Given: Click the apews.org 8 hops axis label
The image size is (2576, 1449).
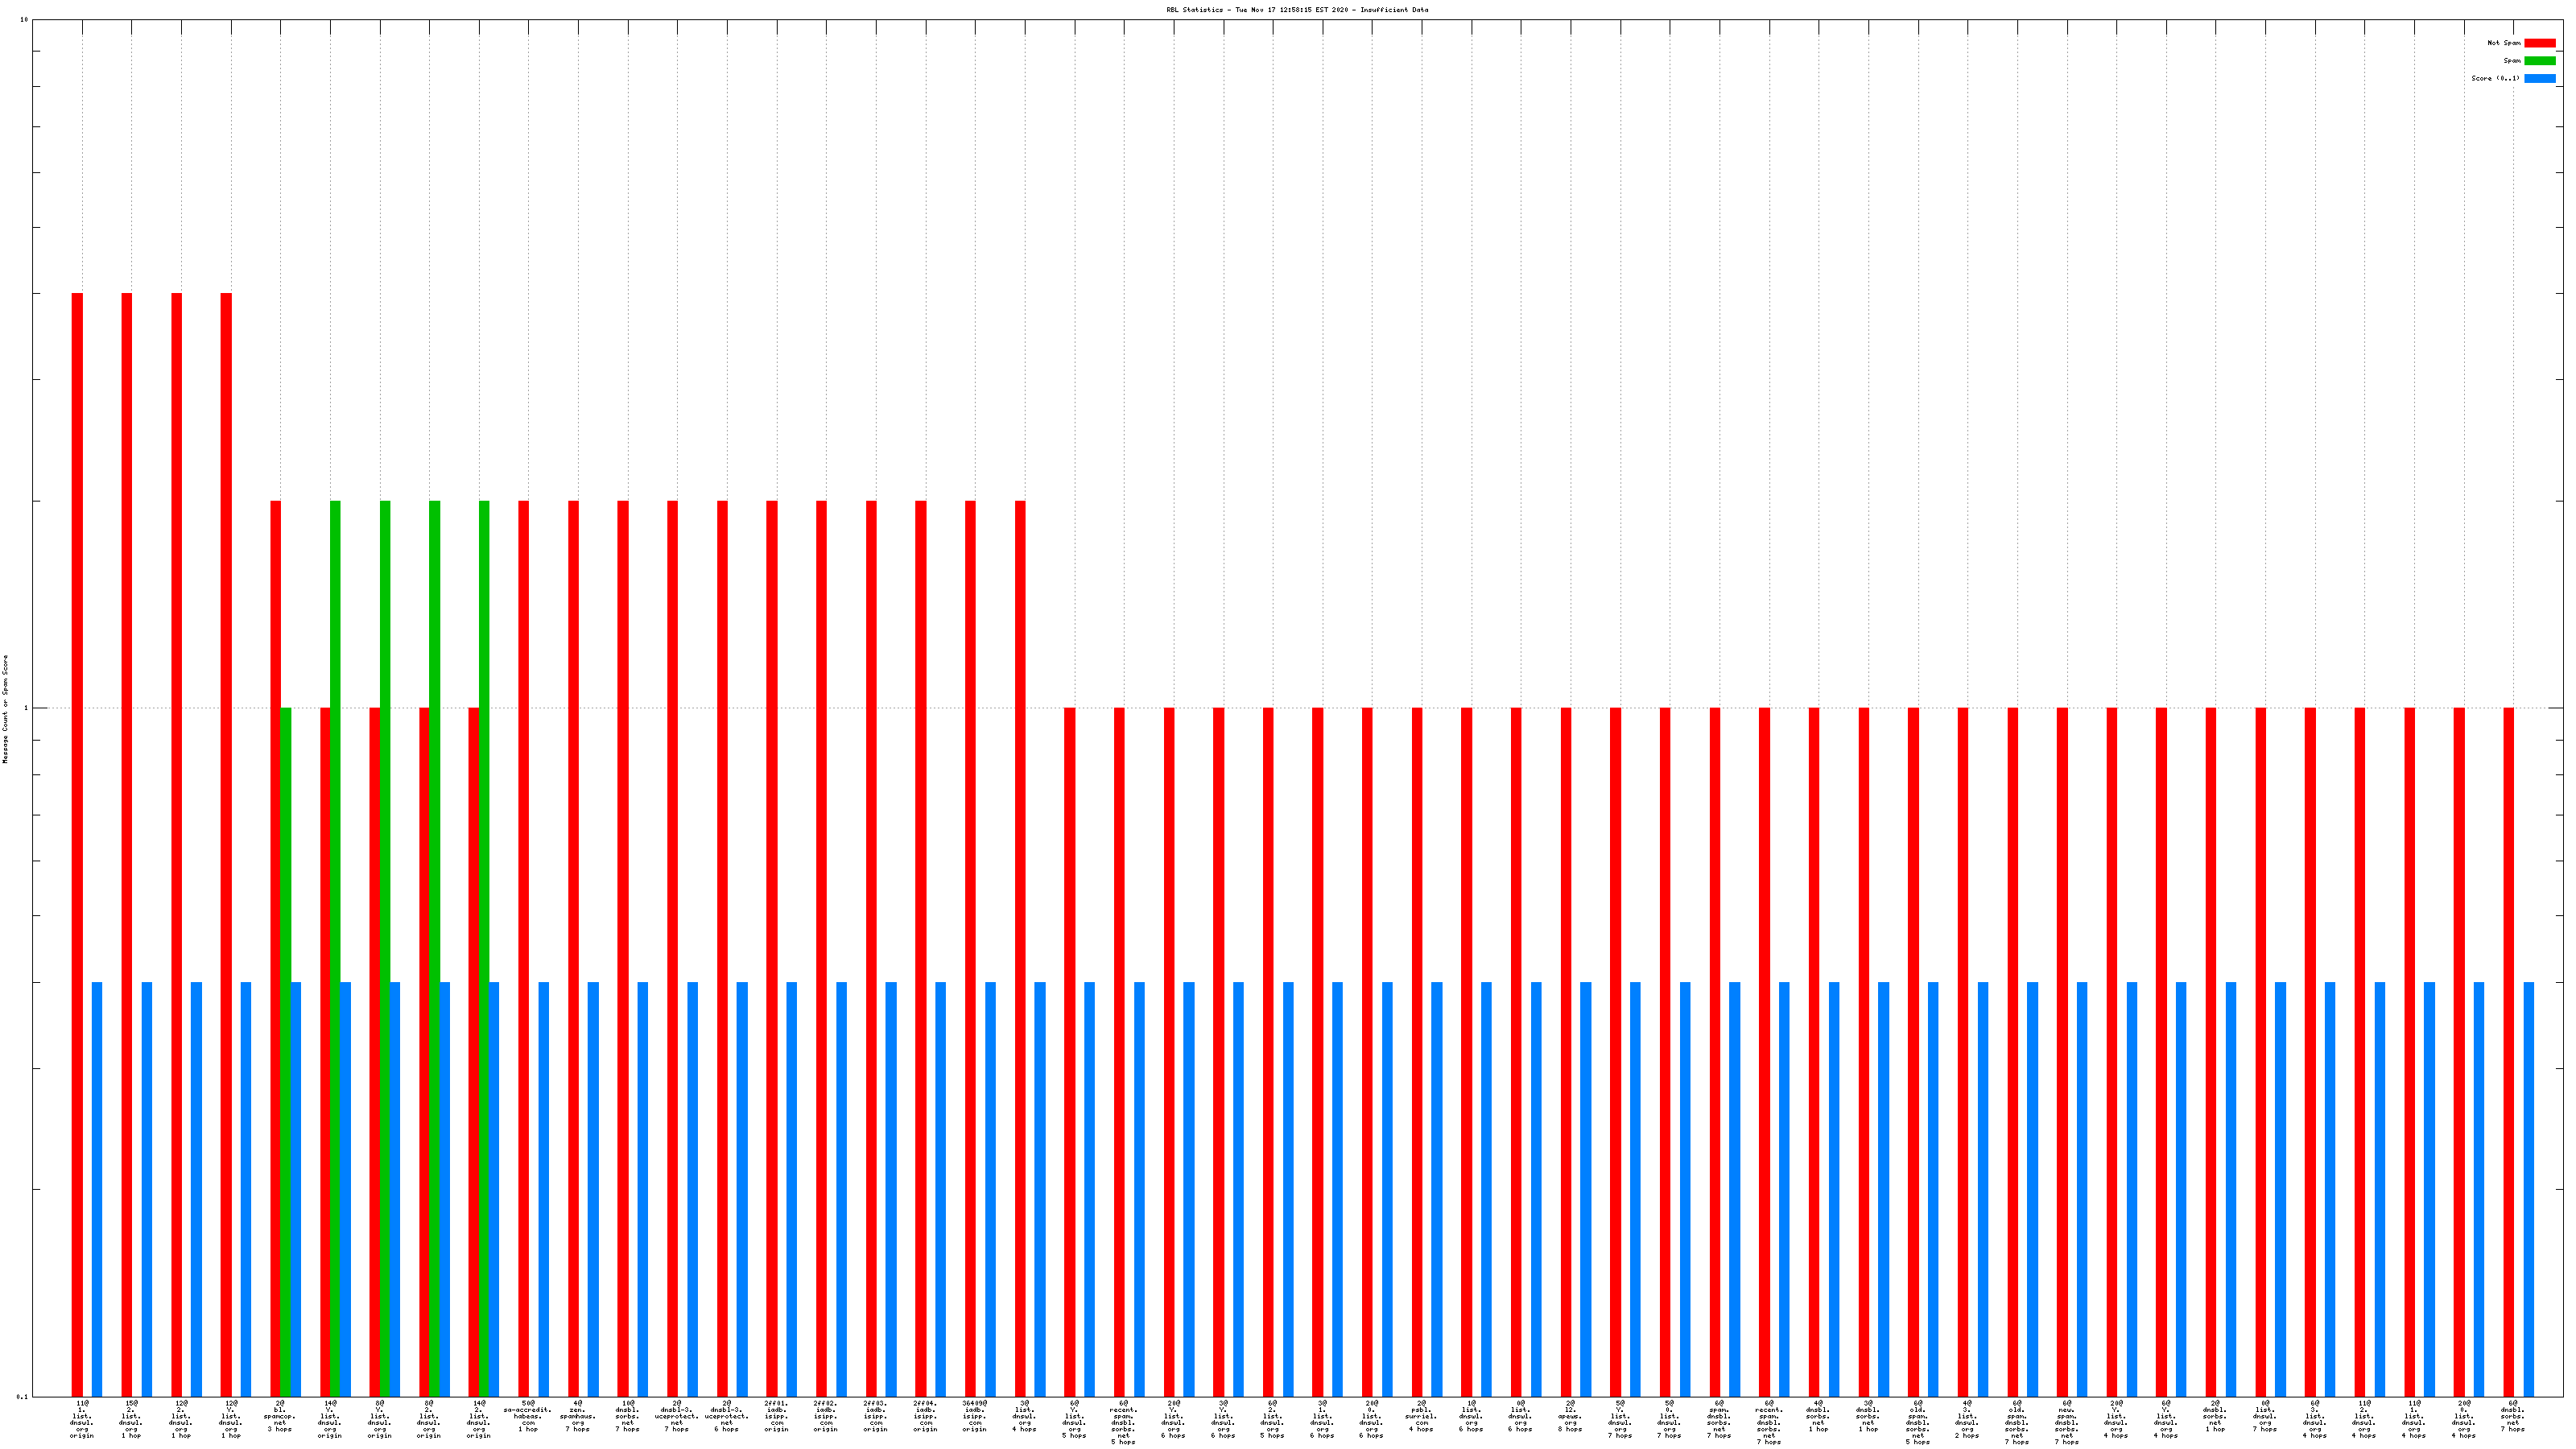Looking at the screenshot, I should [x=1570, y=1417].
